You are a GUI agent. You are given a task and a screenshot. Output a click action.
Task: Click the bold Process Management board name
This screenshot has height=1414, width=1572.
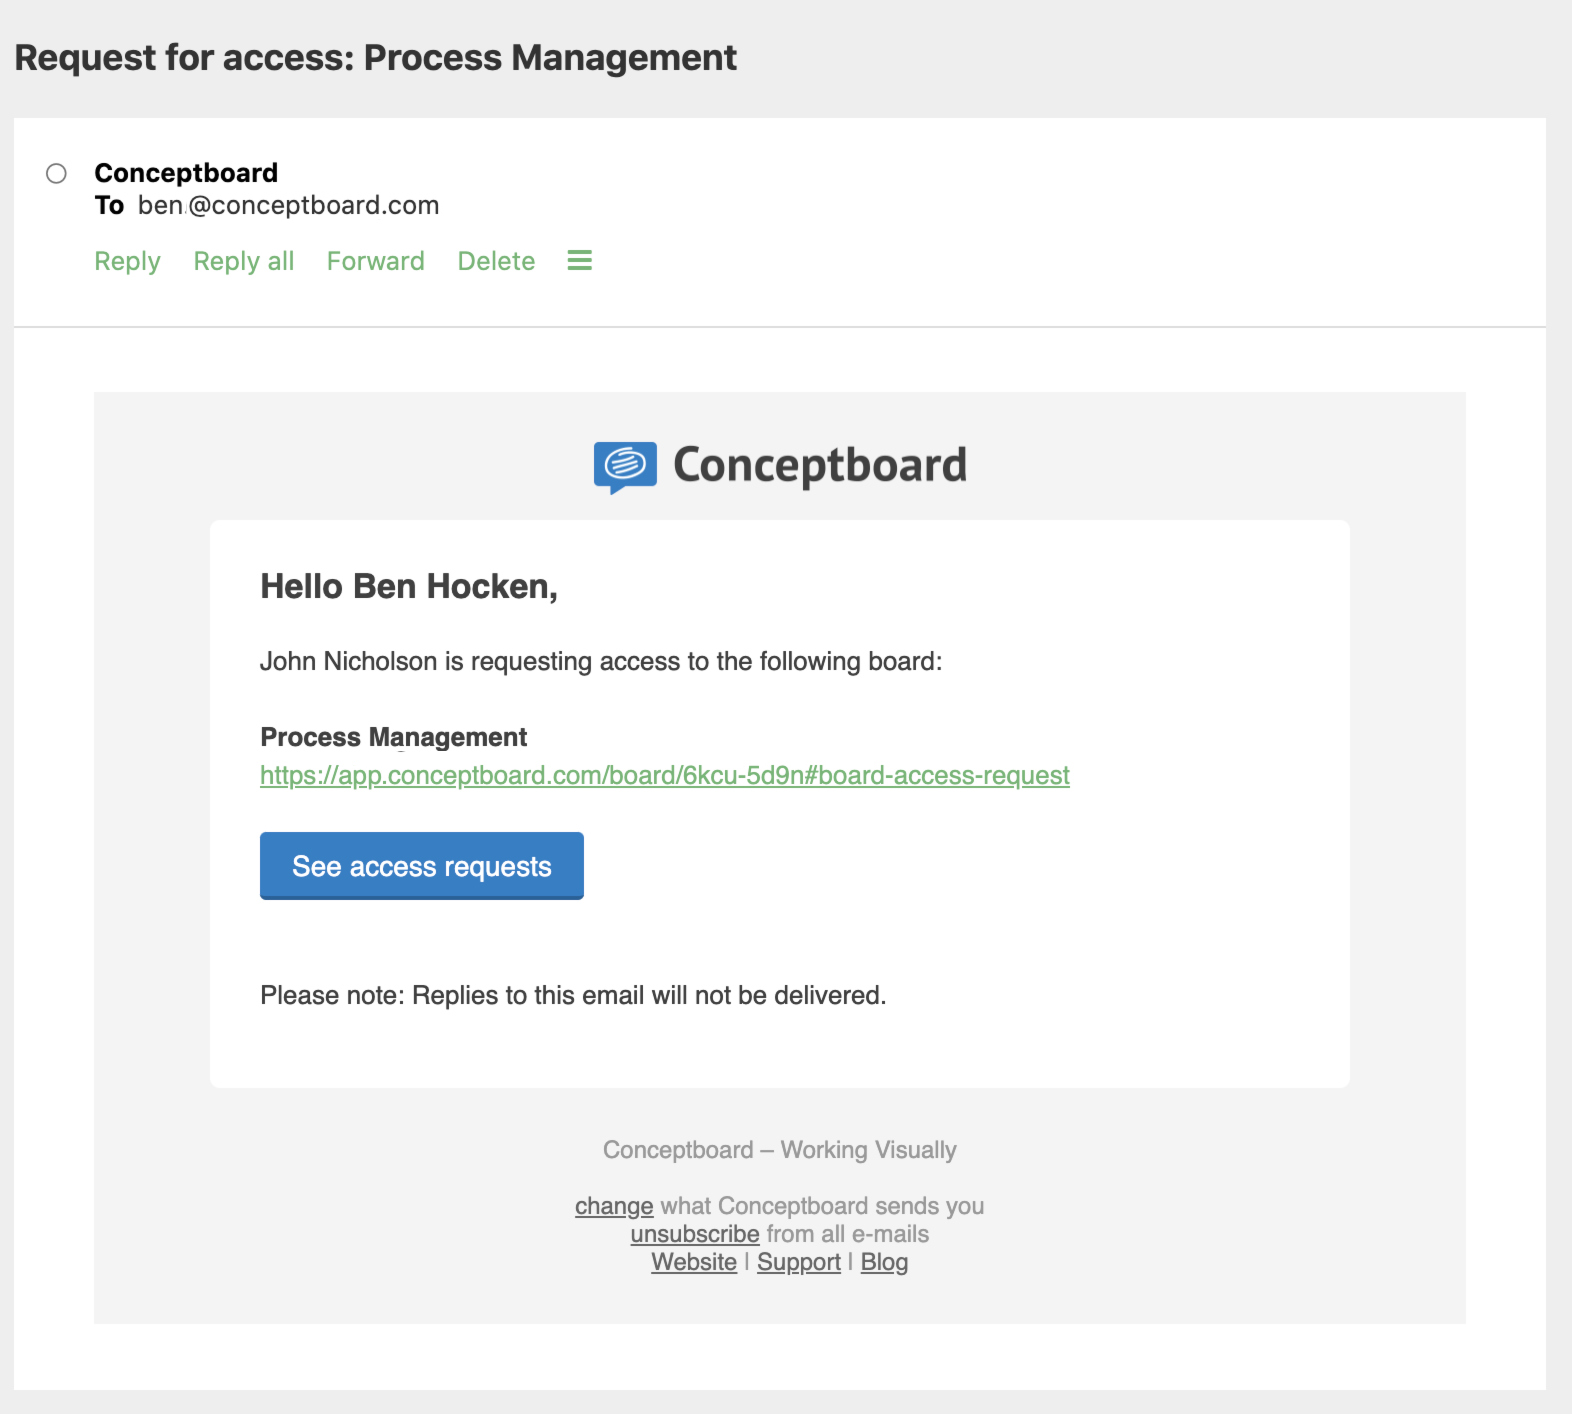click(394, 737)
